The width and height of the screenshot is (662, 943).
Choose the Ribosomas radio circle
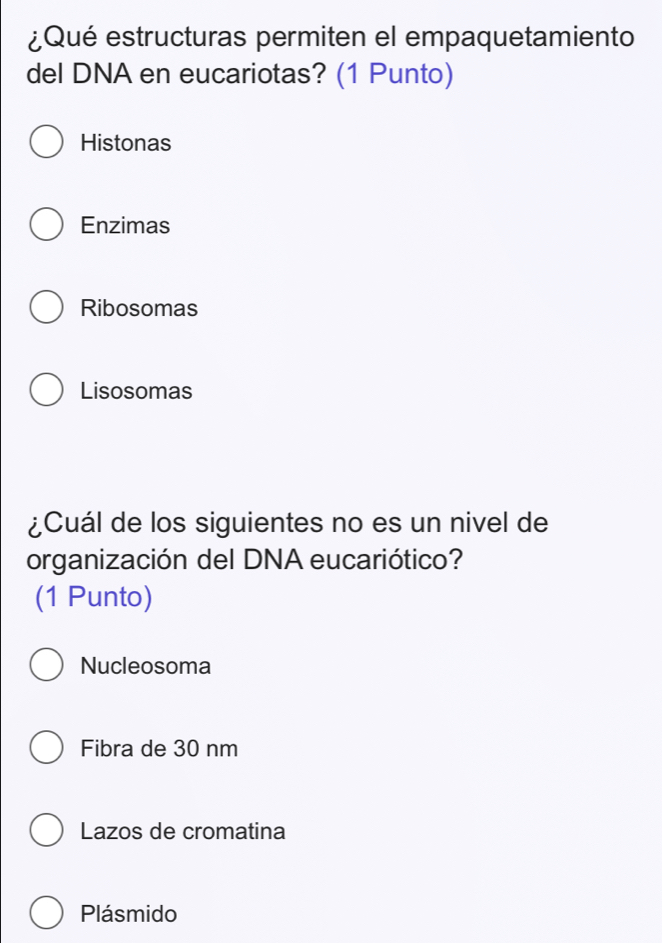[47, 308]
